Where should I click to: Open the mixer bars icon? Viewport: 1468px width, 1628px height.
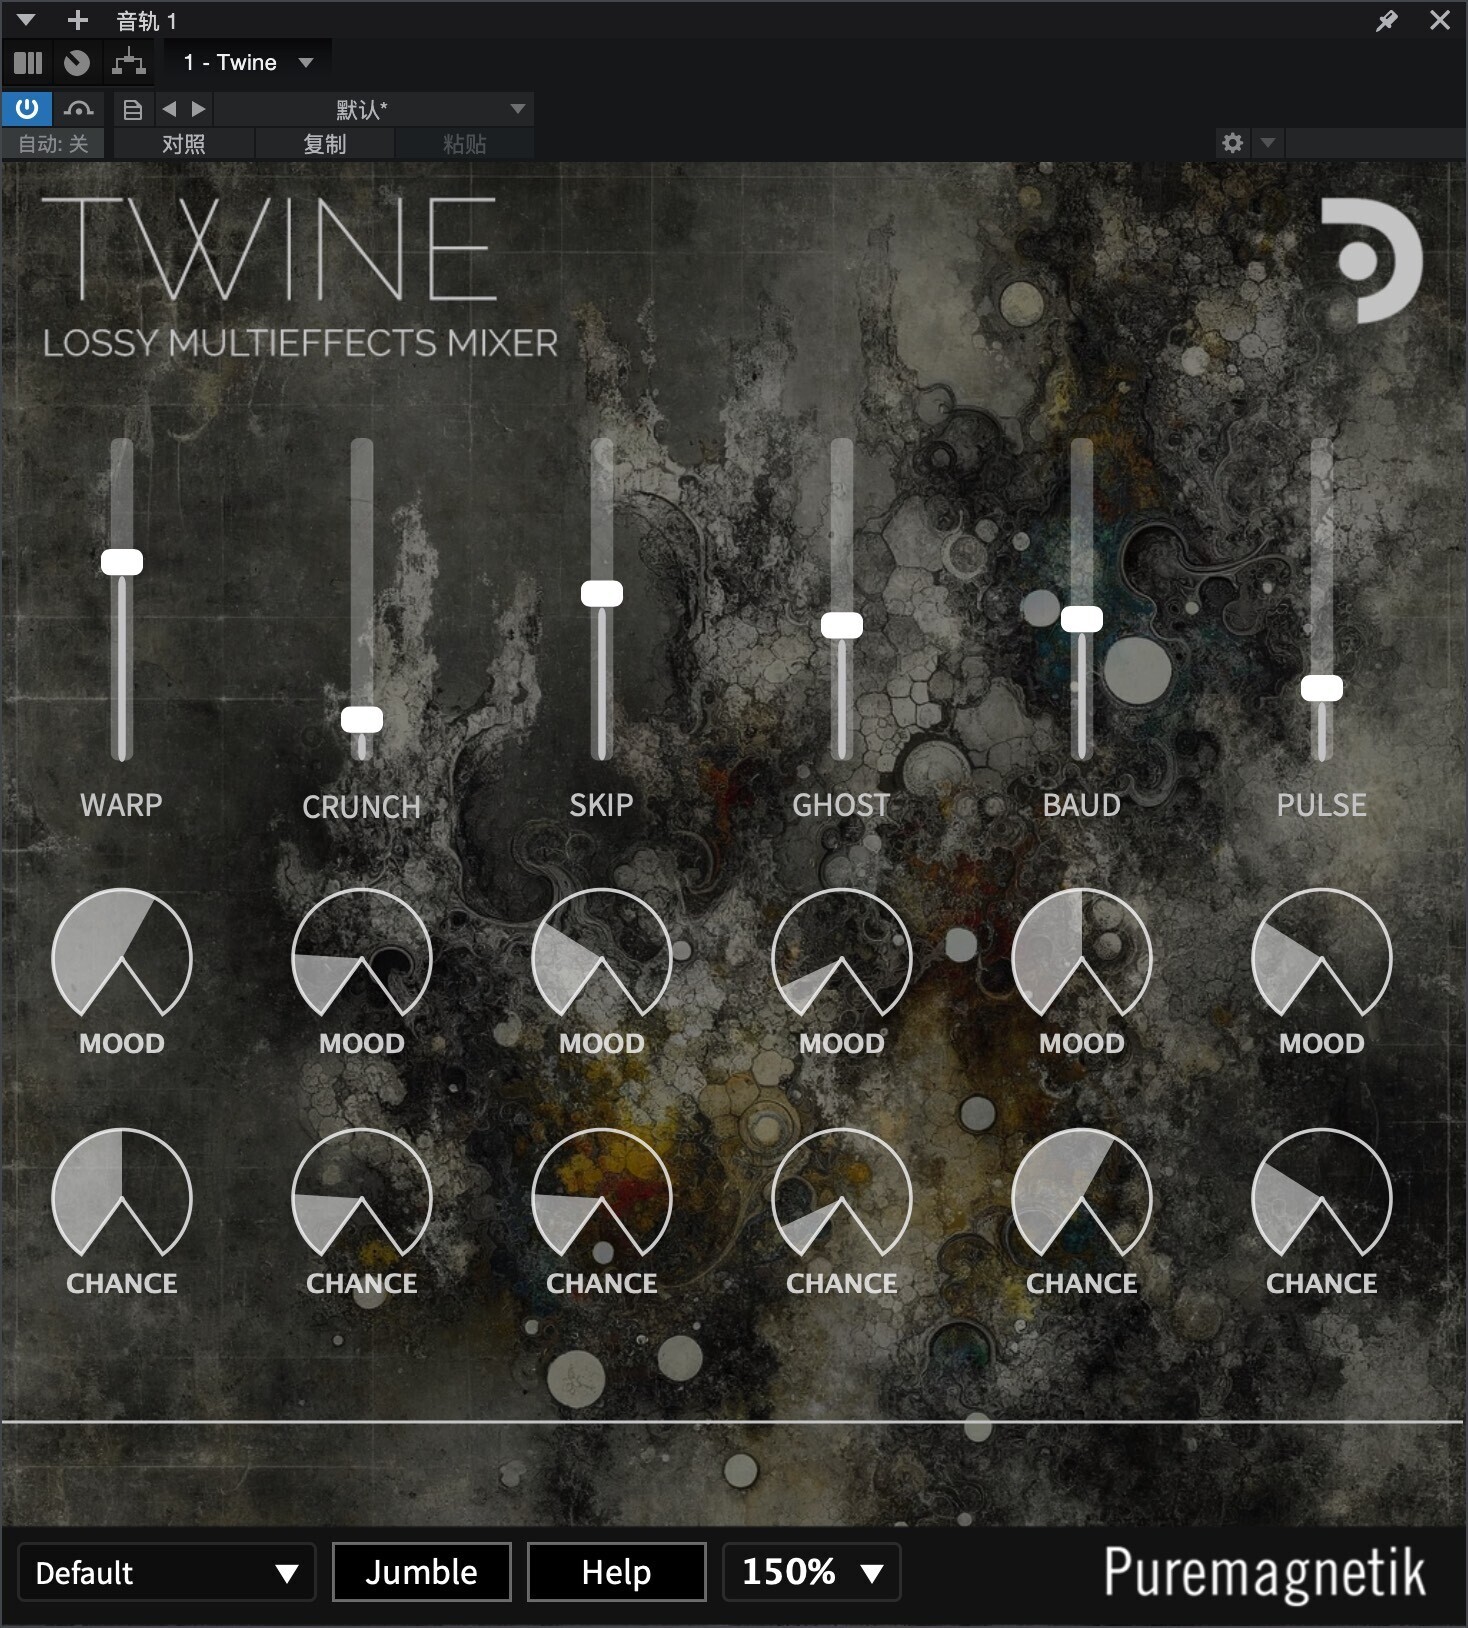pos(28,63)
